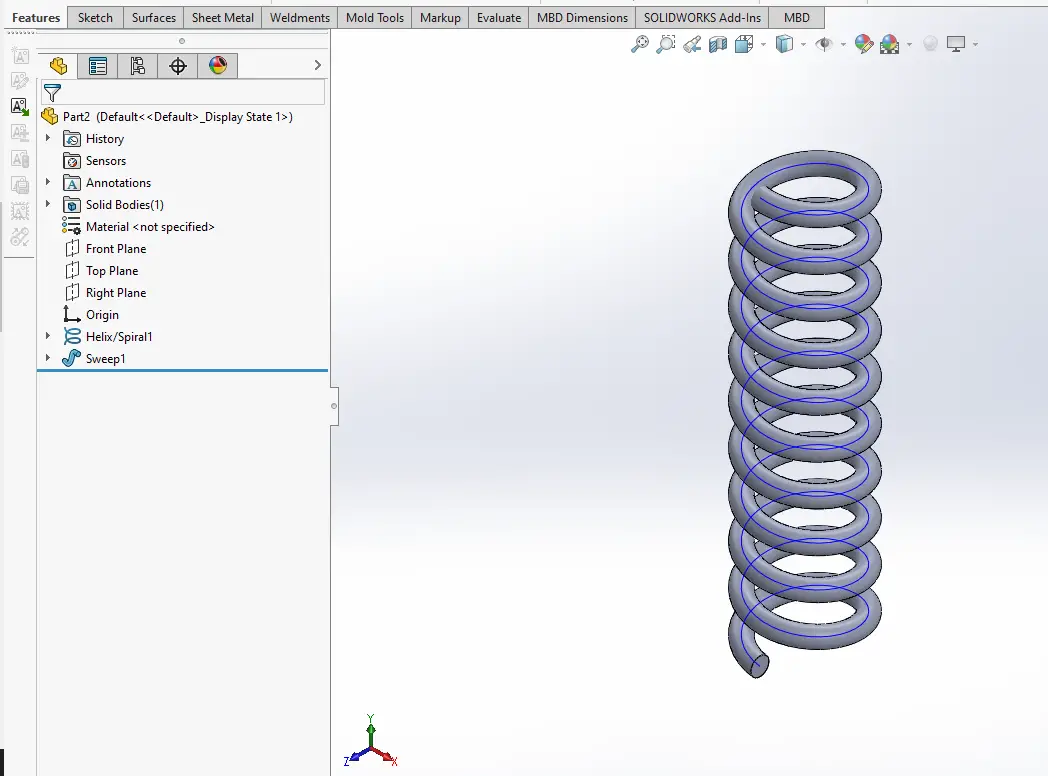Viewport: 1048px width, 776px height.
Task: Expand the Helix/Spiral1 feature
Action: click(x=47, y=336)
